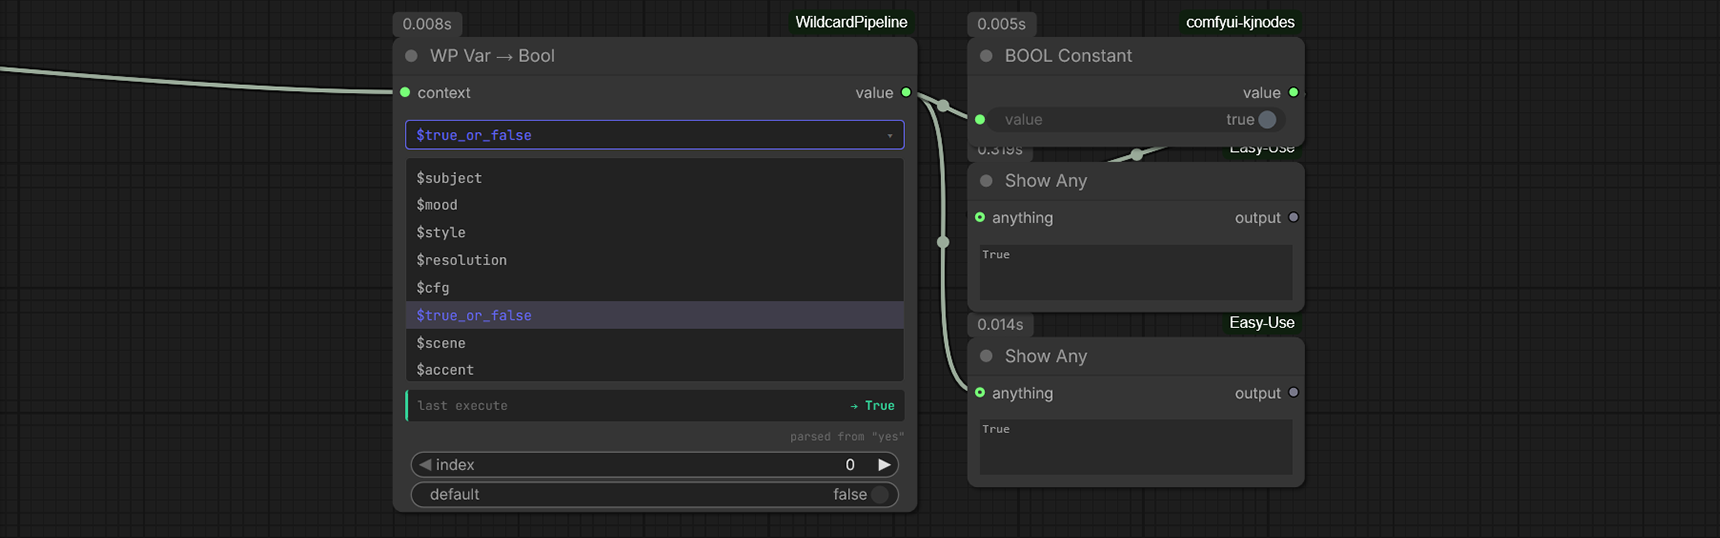Click the upper Show Any node (0.319s) True output text
The image size is (1720, 538).
[x=996, y=255]
